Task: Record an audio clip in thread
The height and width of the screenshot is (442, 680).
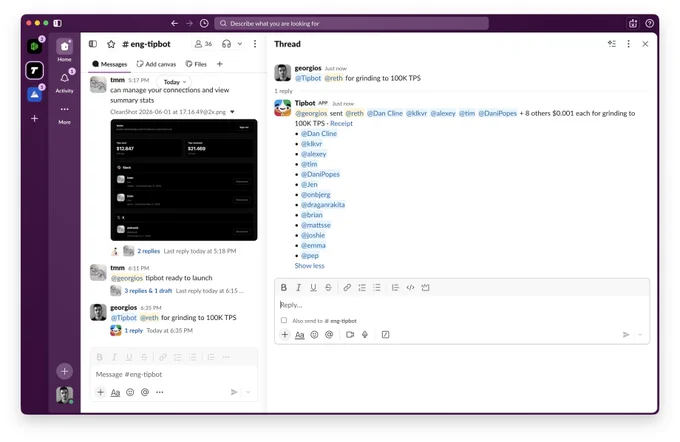Action: tap(365, 335)
